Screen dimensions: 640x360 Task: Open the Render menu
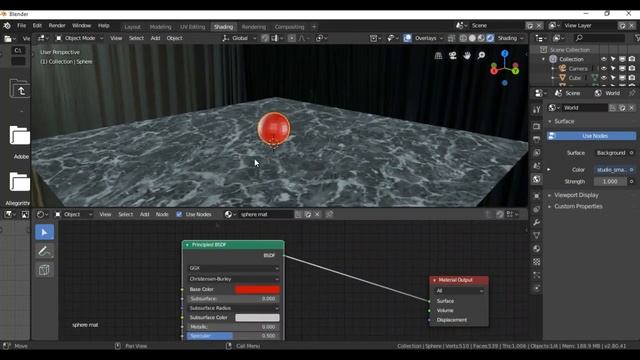click(57, 25)
